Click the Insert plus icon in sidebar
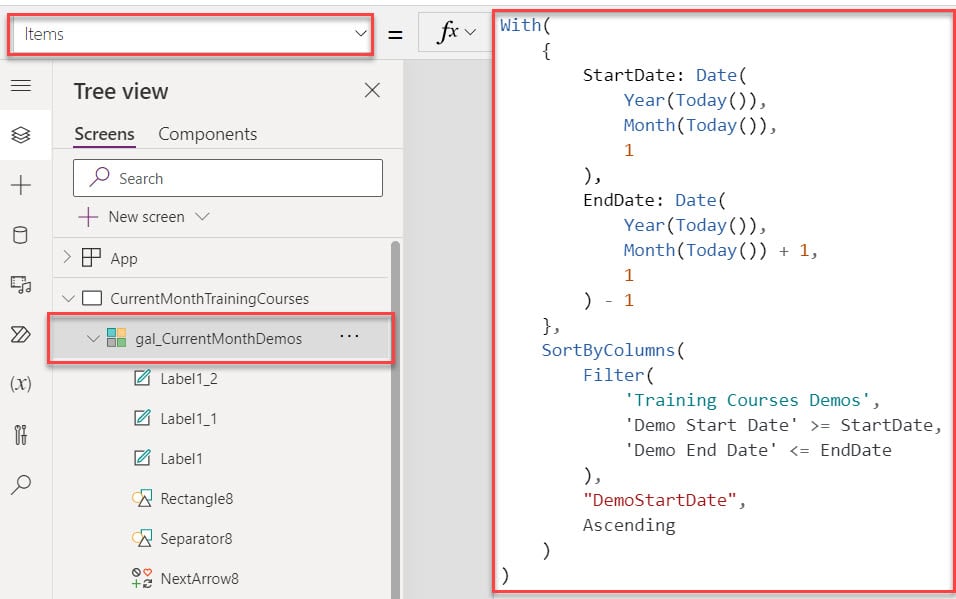This screenshot has height=599, width=956. click(21, 185)
